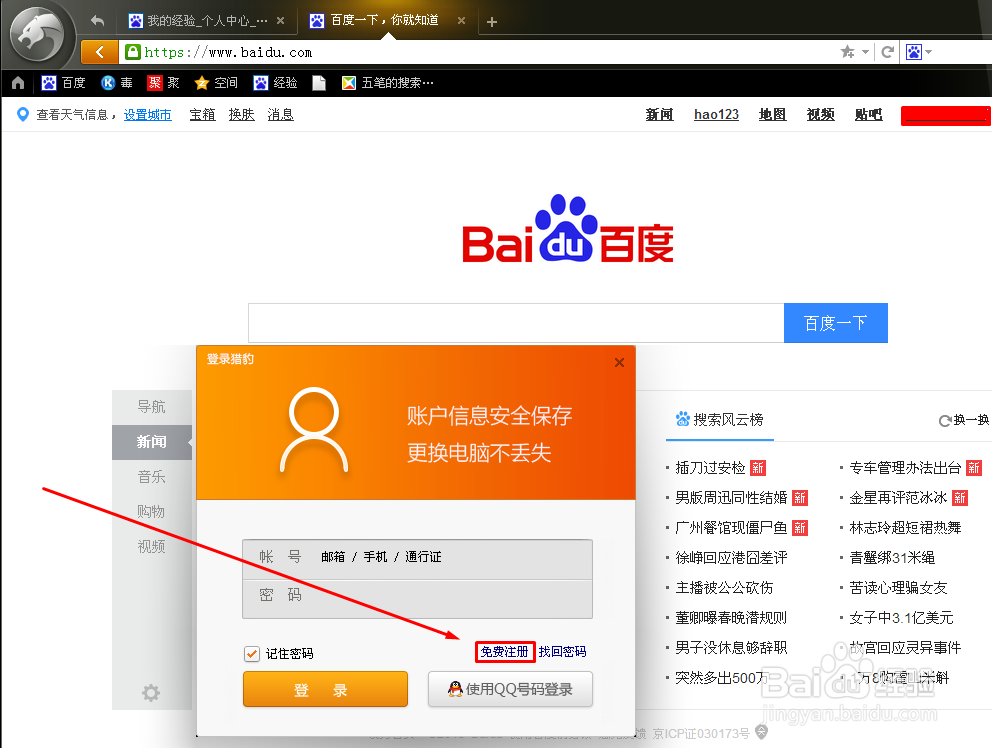Open the 地图 link
The width and height of the screenshot is (992, 748).
(x=772, y=115)
